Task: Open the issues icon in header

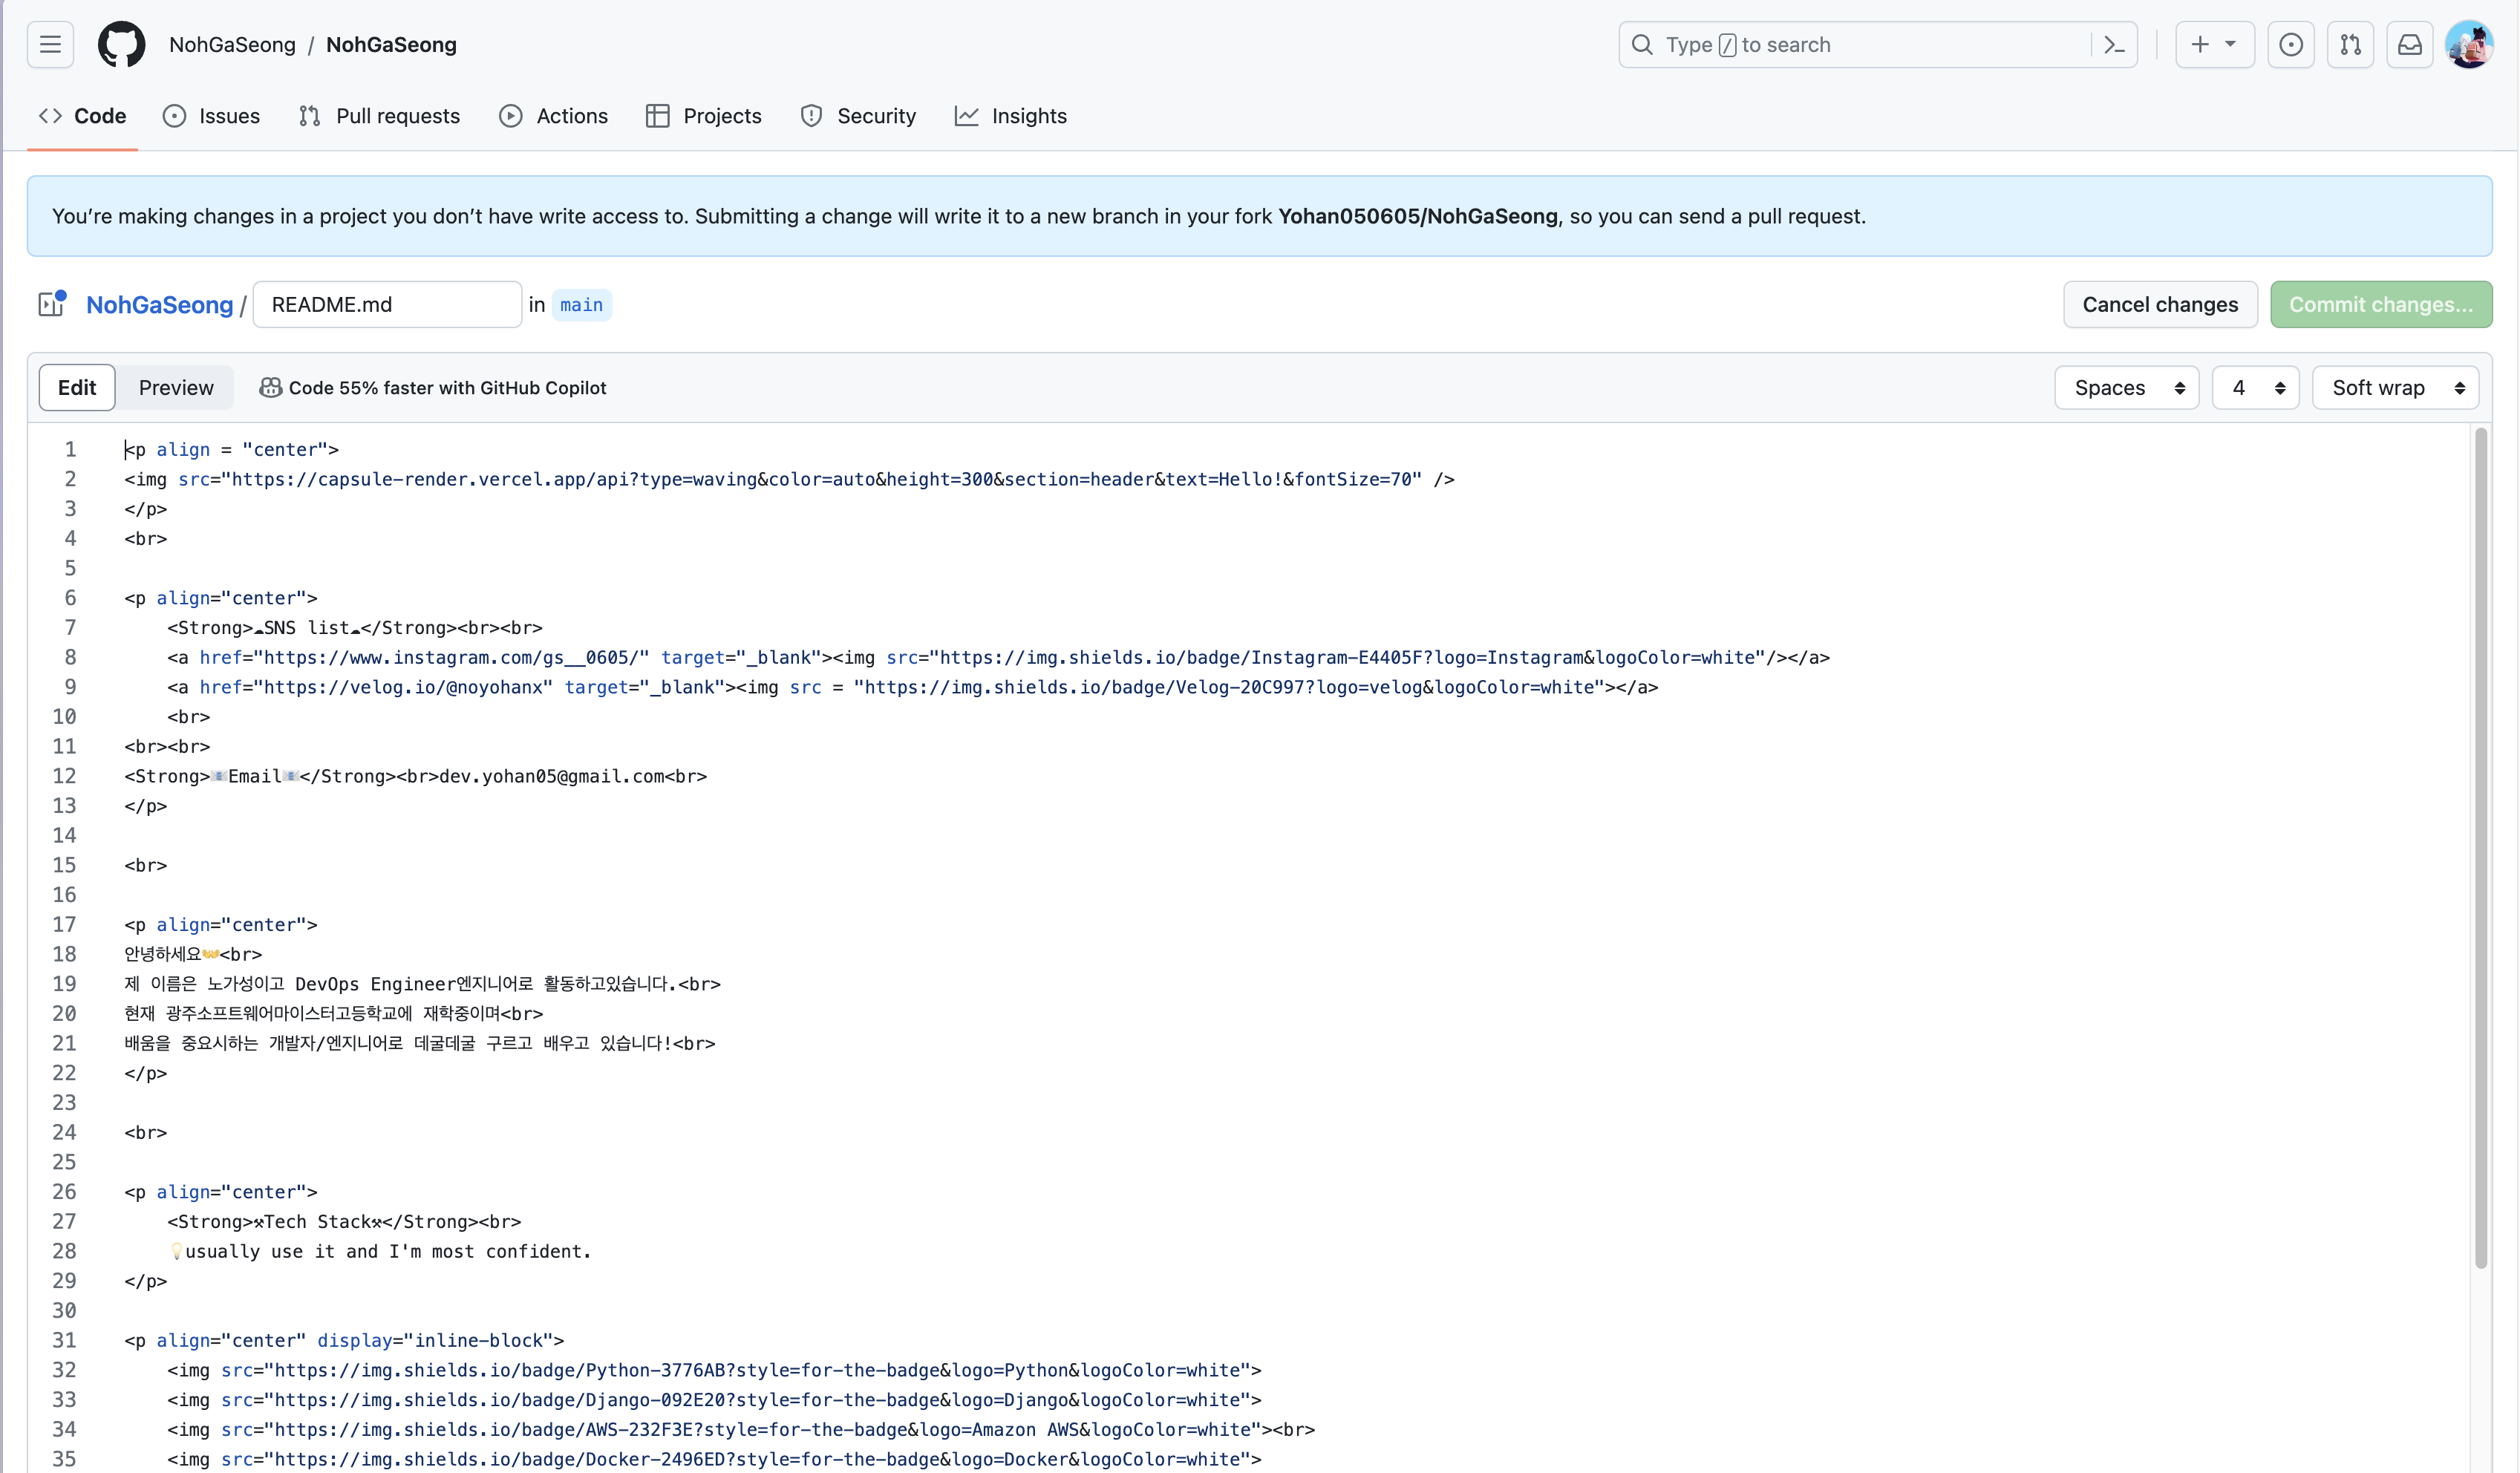Action: tap(2290, 45)
